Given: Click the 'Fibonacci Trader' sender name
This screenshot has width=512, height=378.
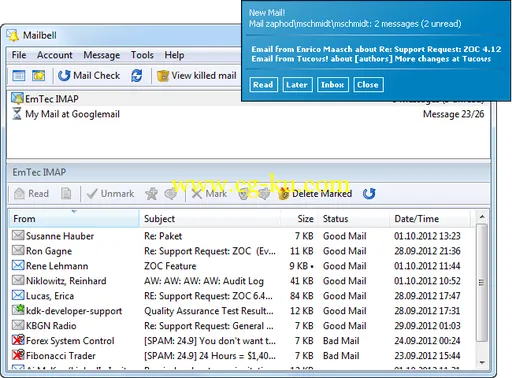Looking at the screenshot, I should 61,356.
